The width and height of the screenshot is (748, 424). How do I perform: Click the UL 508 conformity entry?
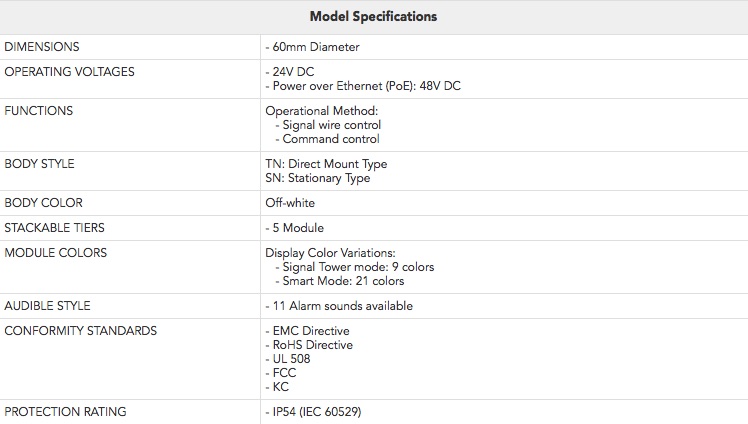pos(288,359)
